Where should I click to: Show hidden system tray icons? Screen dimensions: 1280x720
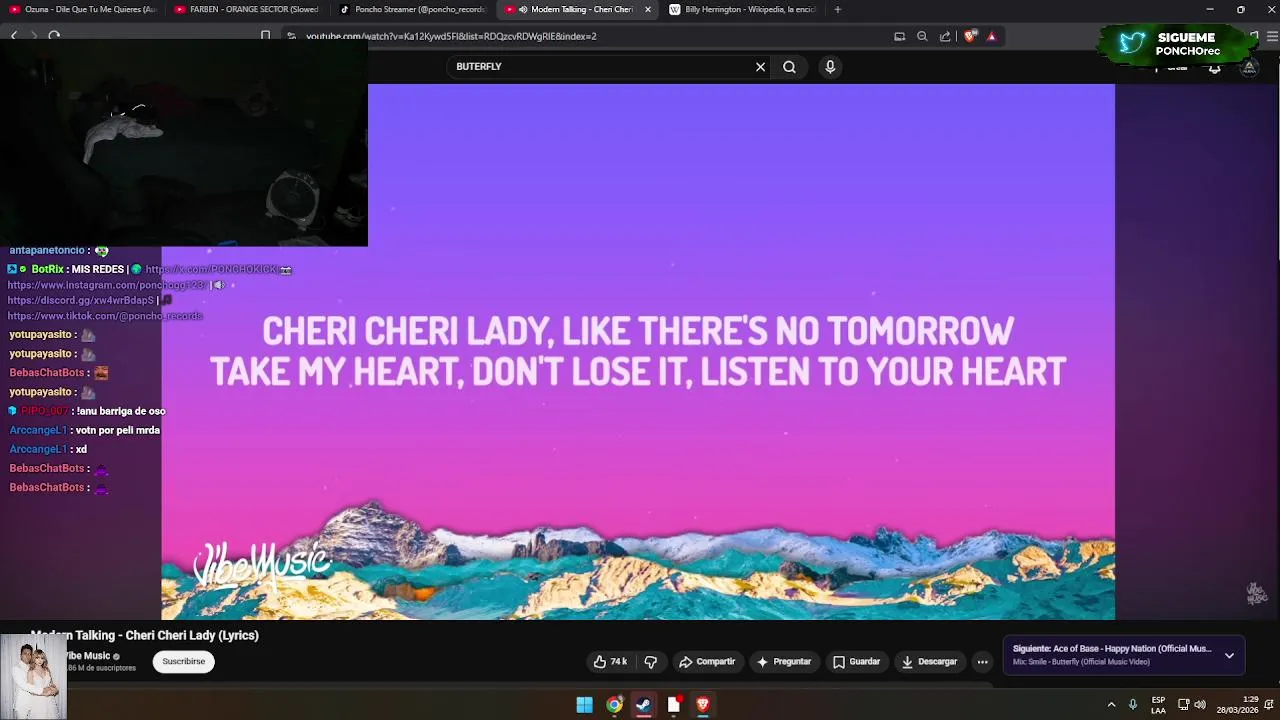pos(1111,705)
